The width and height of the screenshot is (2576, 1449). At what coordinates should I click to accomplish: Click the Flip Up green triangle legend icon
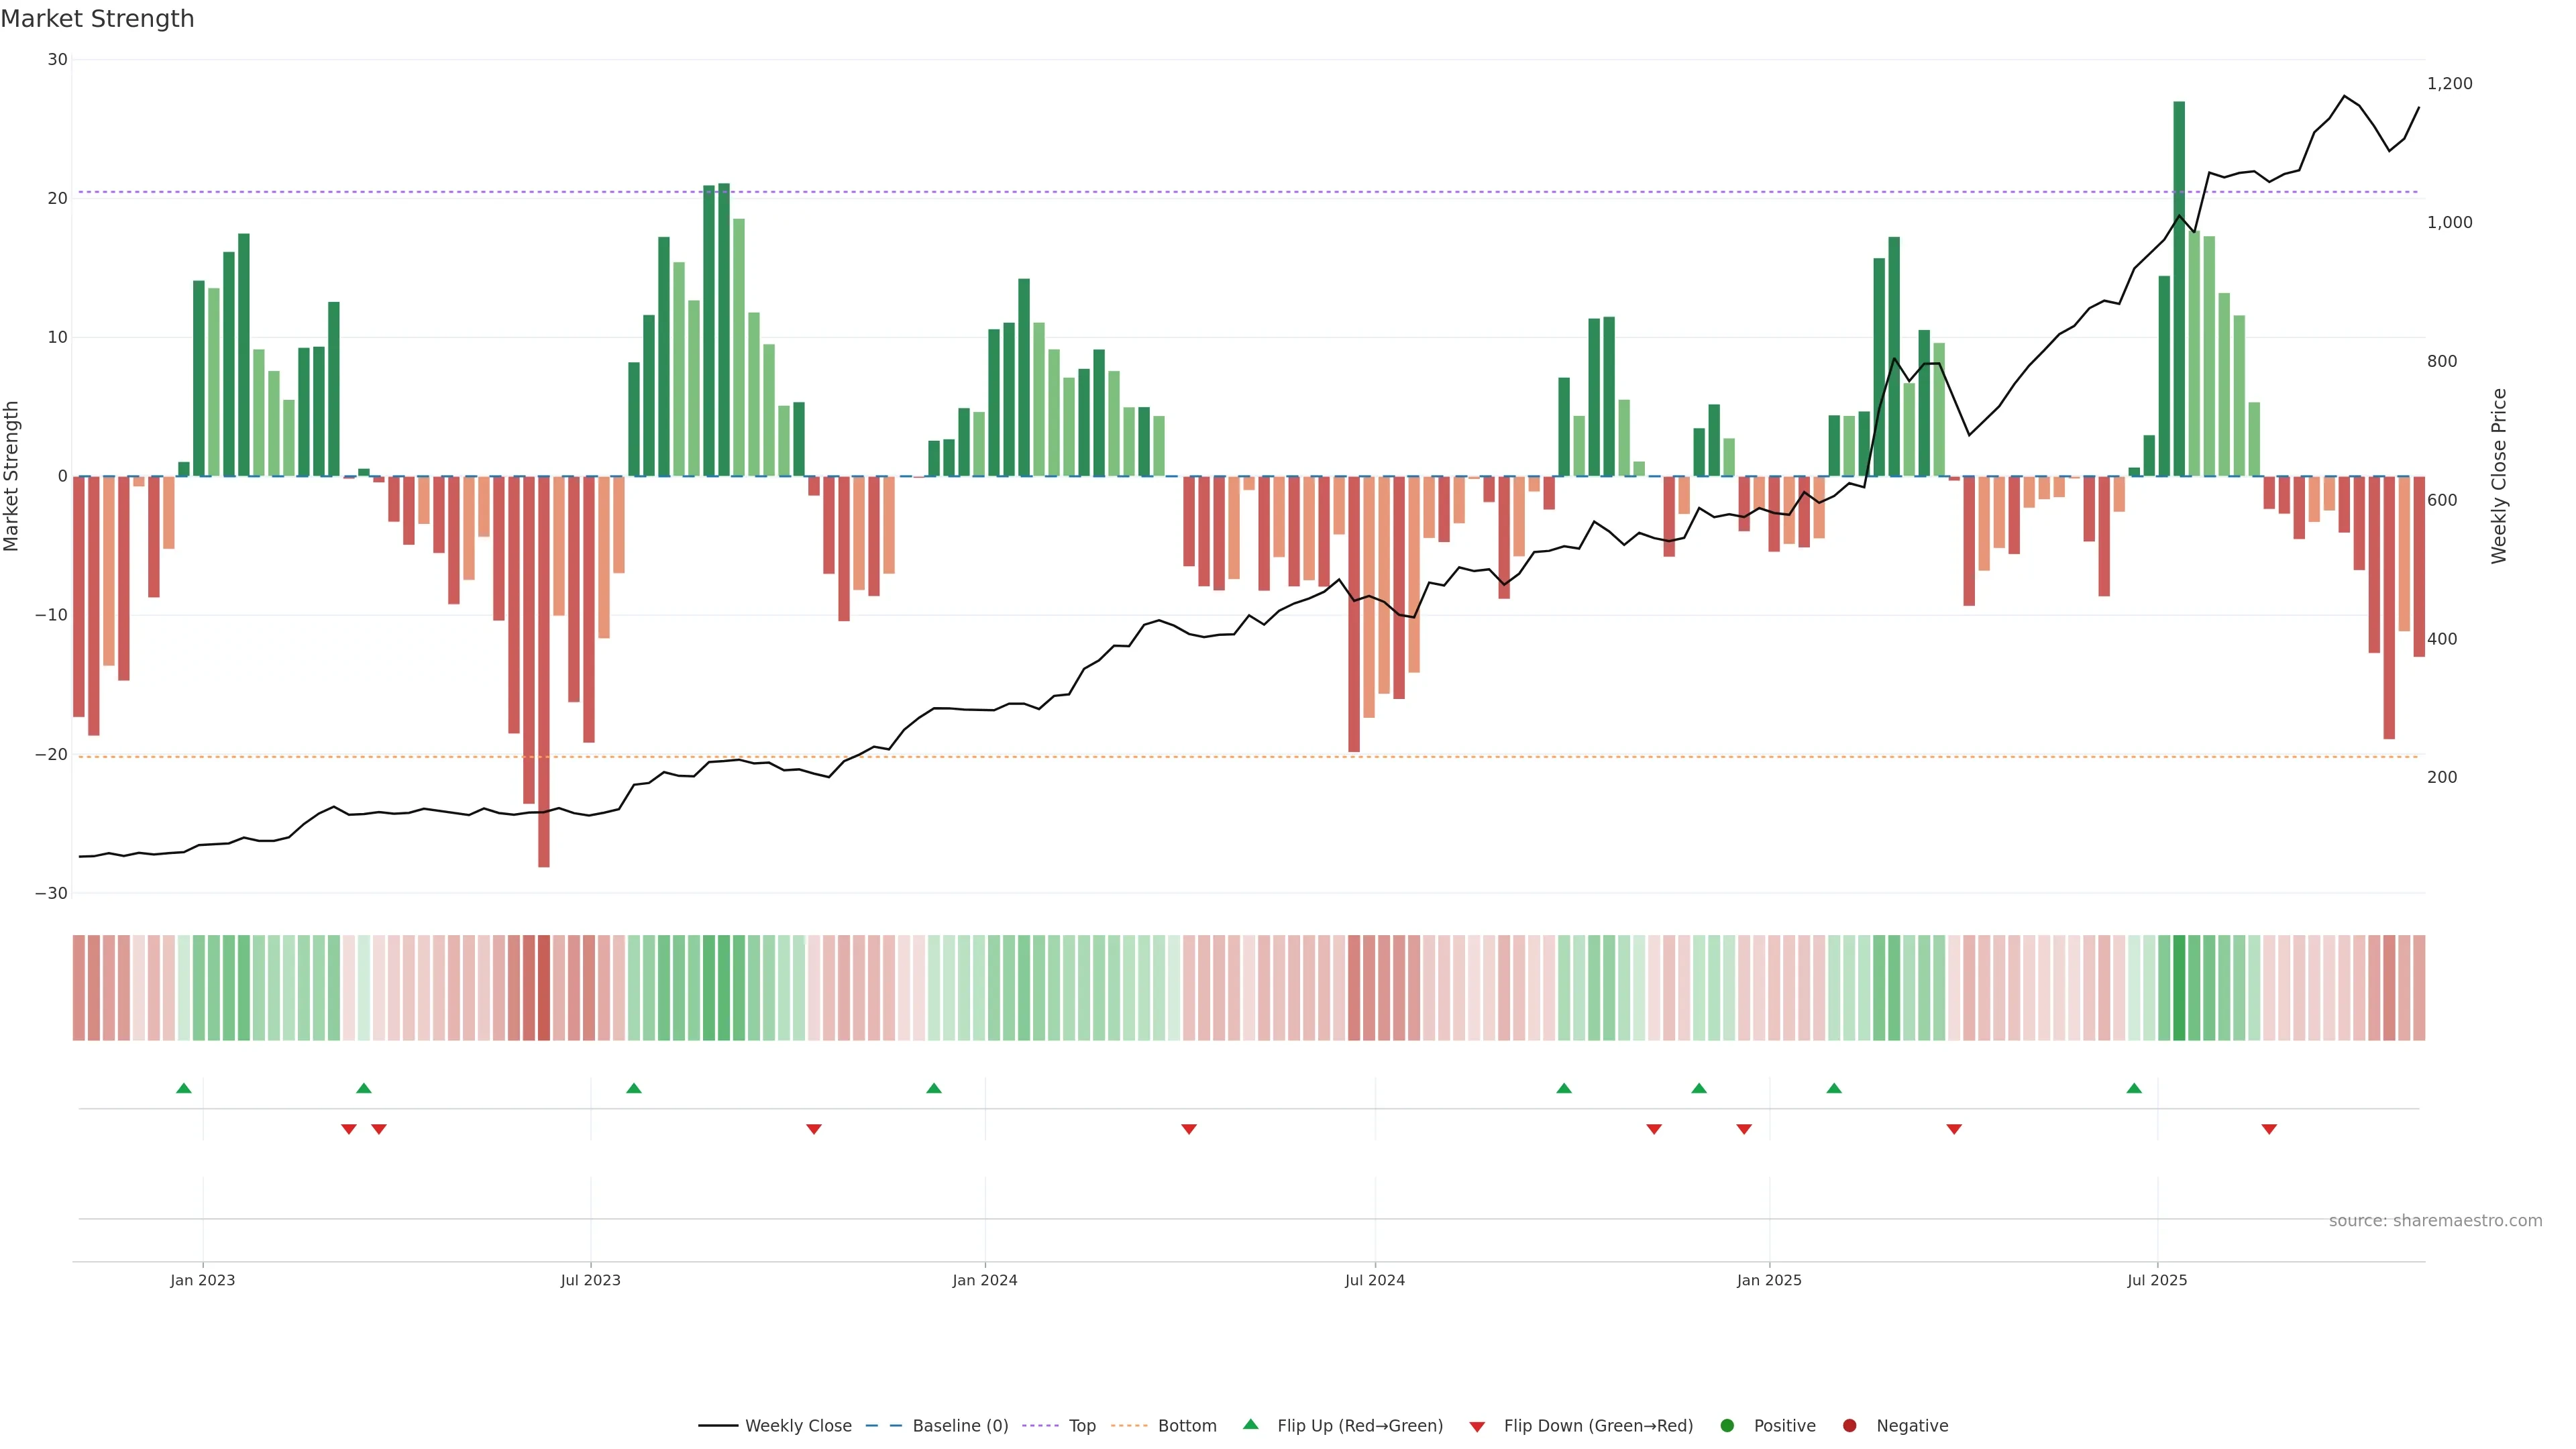click(1250, 1424)
